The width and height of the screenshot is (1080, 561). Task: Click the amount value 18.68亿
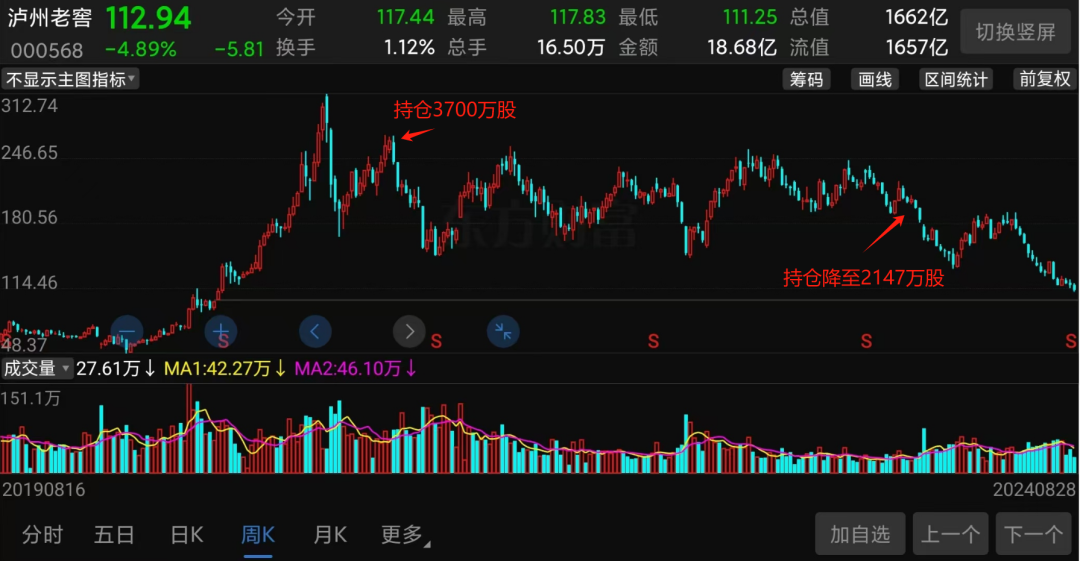(742, 48)
